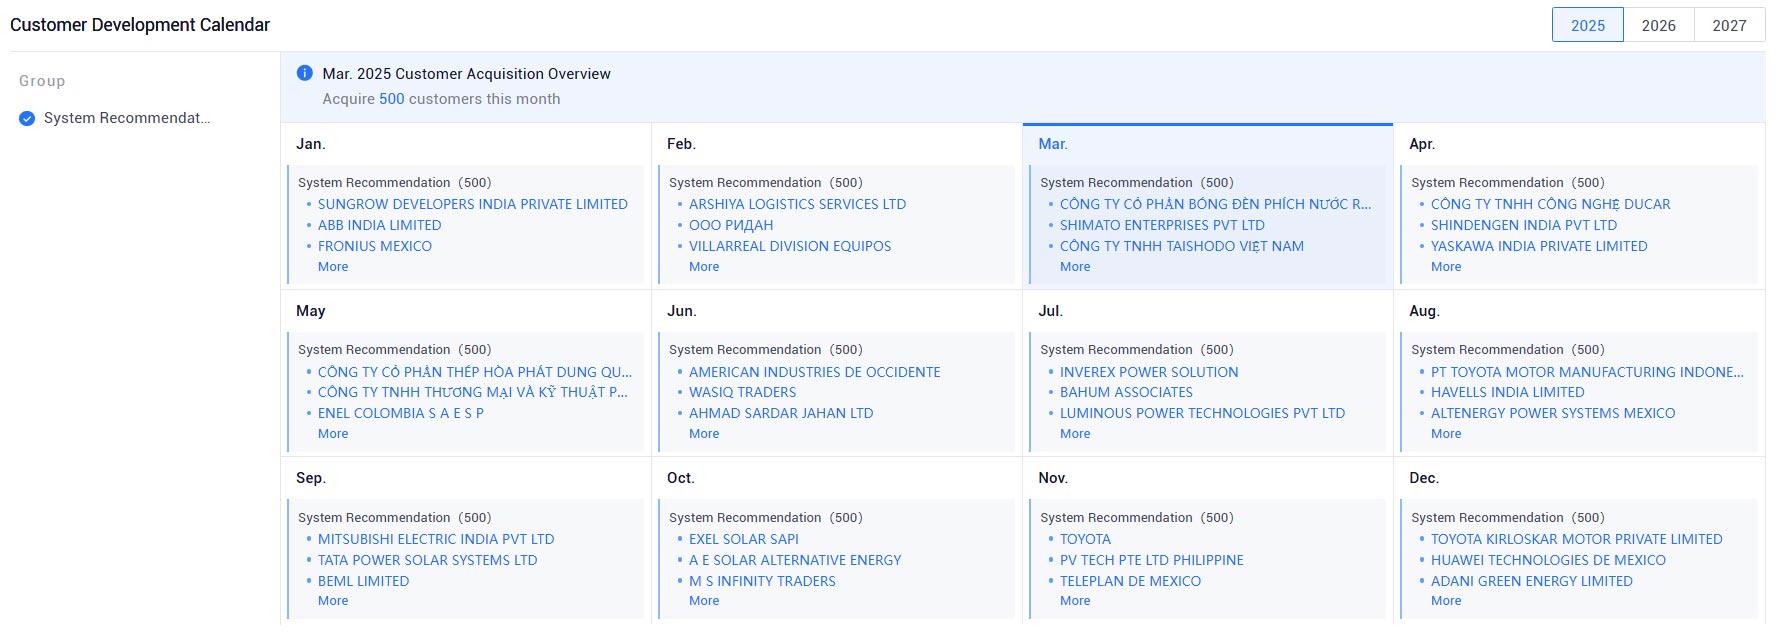The height and width of the screenshot is (634, 1776).
Task: Open CÔNG TY TNHH TAISHODO VIỆT NAM
Action: pos(1182,246)
